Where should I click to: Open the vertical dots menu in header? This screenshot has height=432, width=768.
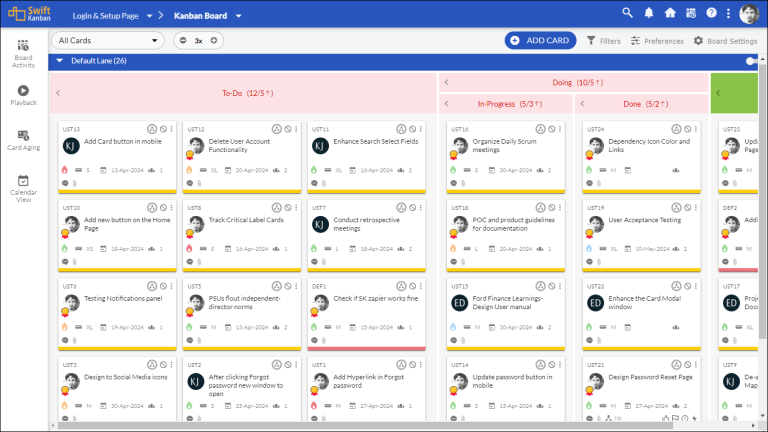pyautogui.click(x=728, y=14)
